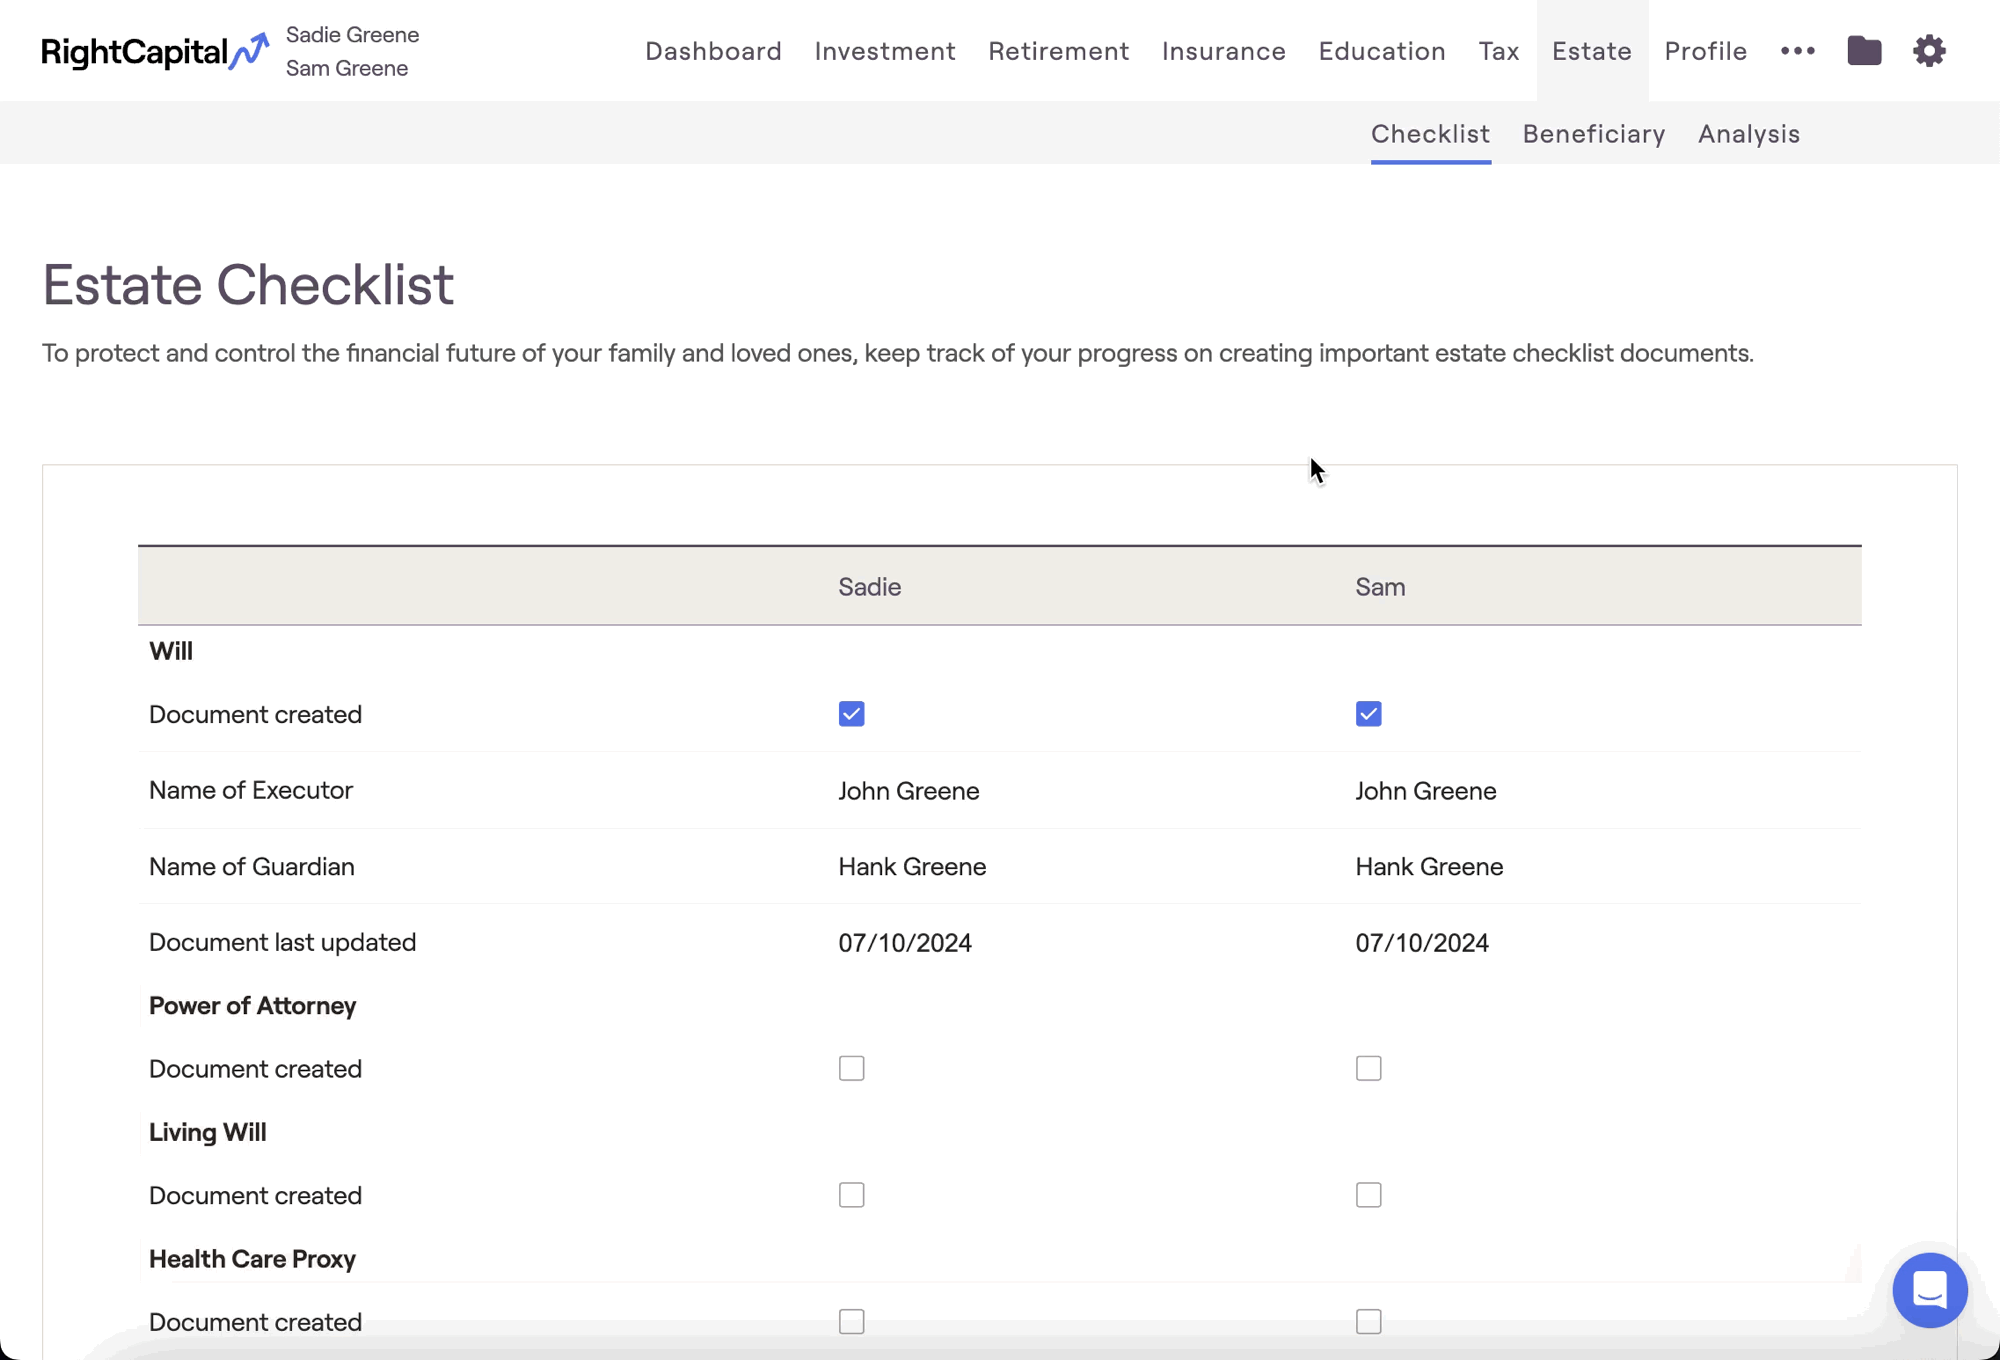The width and height of the screenshot is (2000, 1360).
Task: Edit Sam's guardian name Hank Greene
Action: point(1429,867)
